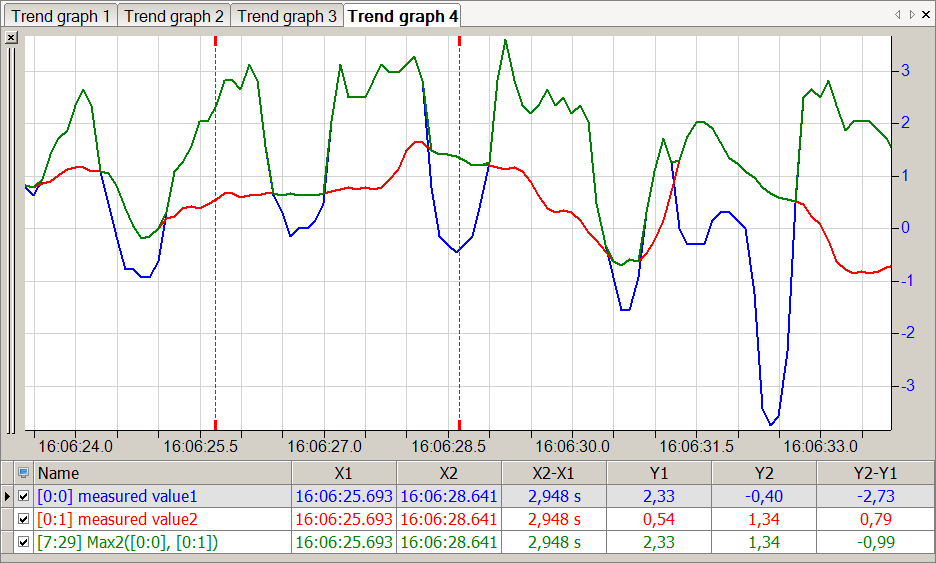Close the tab panel with top-right X
Viewport: 936px width, 563px height.
click(926, 15)
